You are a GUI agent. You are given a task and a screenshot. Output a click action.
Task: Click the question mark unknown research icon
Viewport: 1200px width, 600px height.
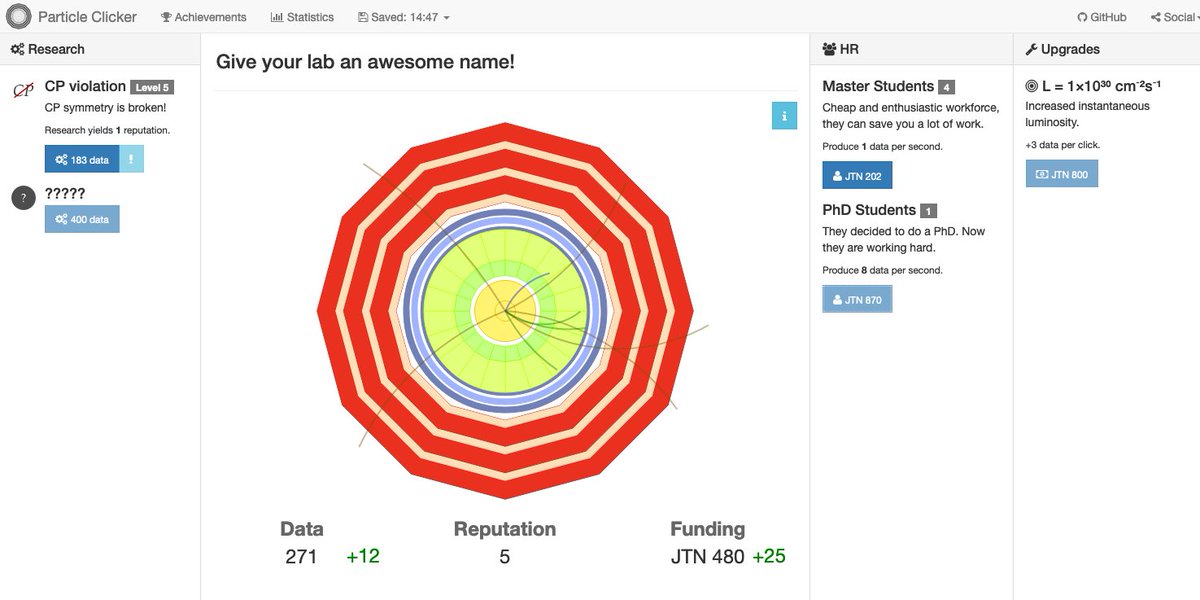(23, 198)
